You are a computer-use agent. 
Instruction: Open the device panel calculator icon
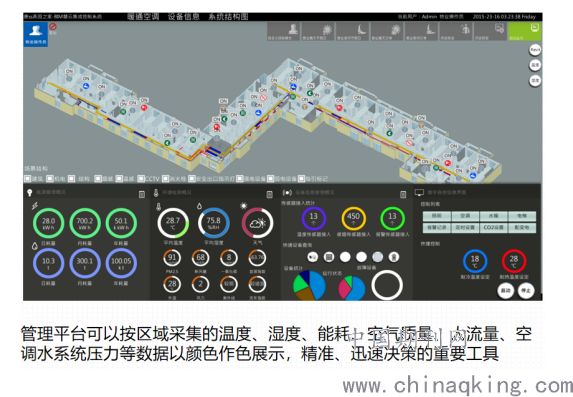(403, 194)
